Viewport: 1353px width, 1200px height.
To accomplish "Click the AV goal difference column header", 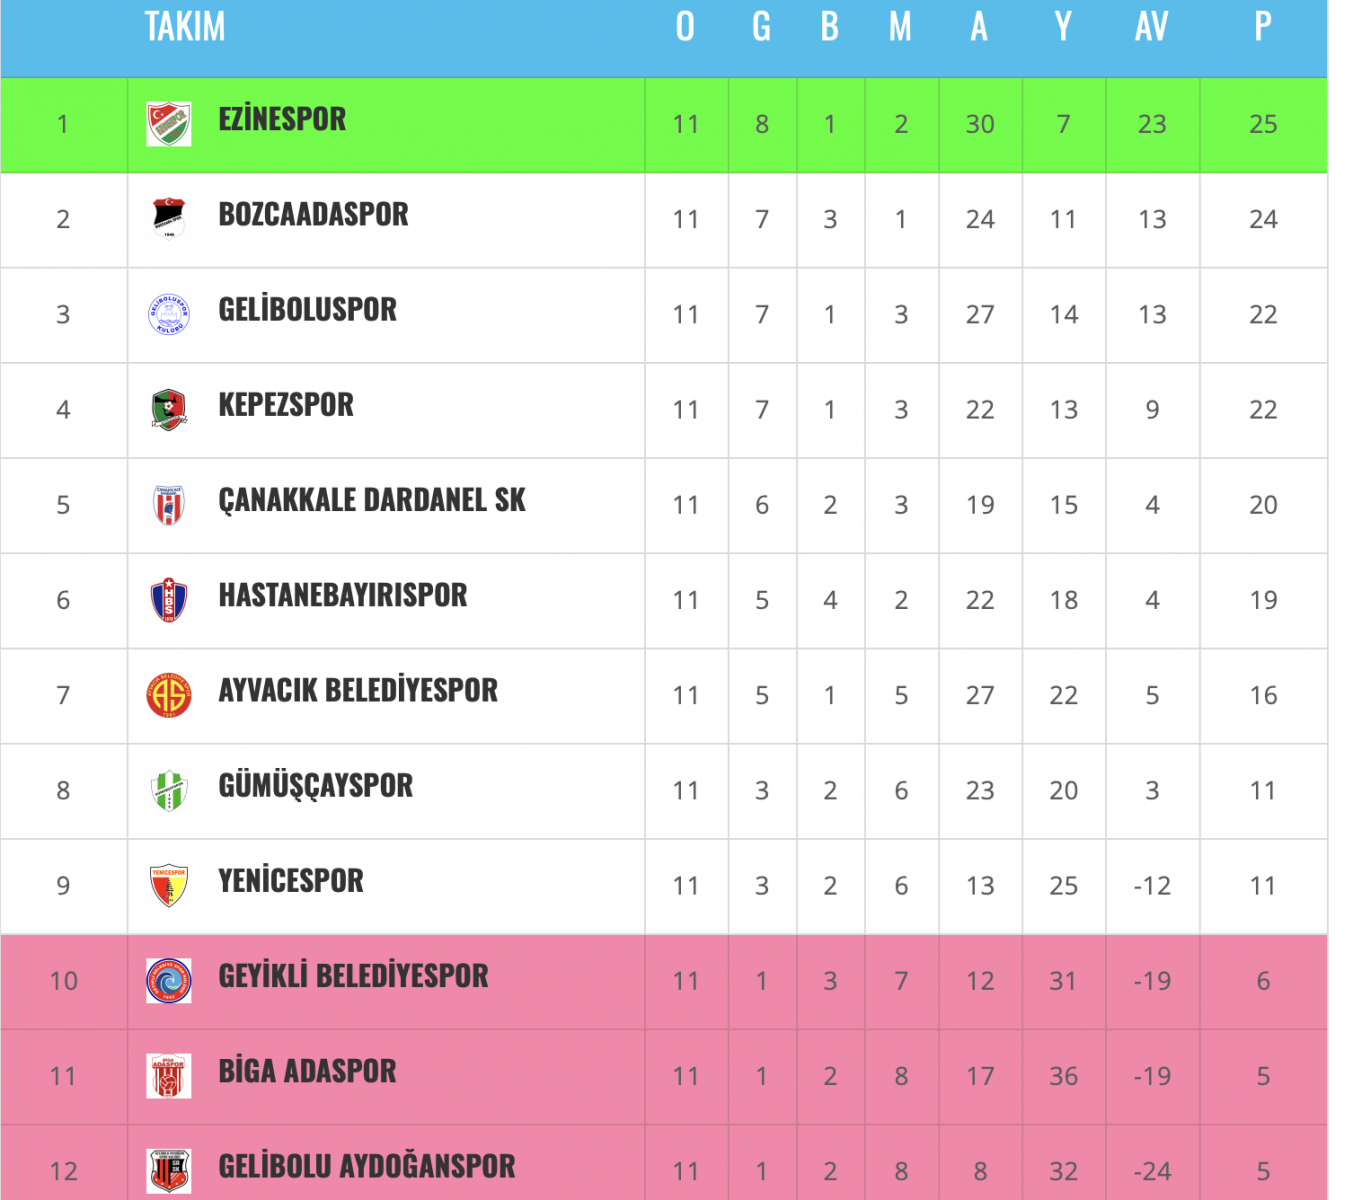I will coord(1151,27).
